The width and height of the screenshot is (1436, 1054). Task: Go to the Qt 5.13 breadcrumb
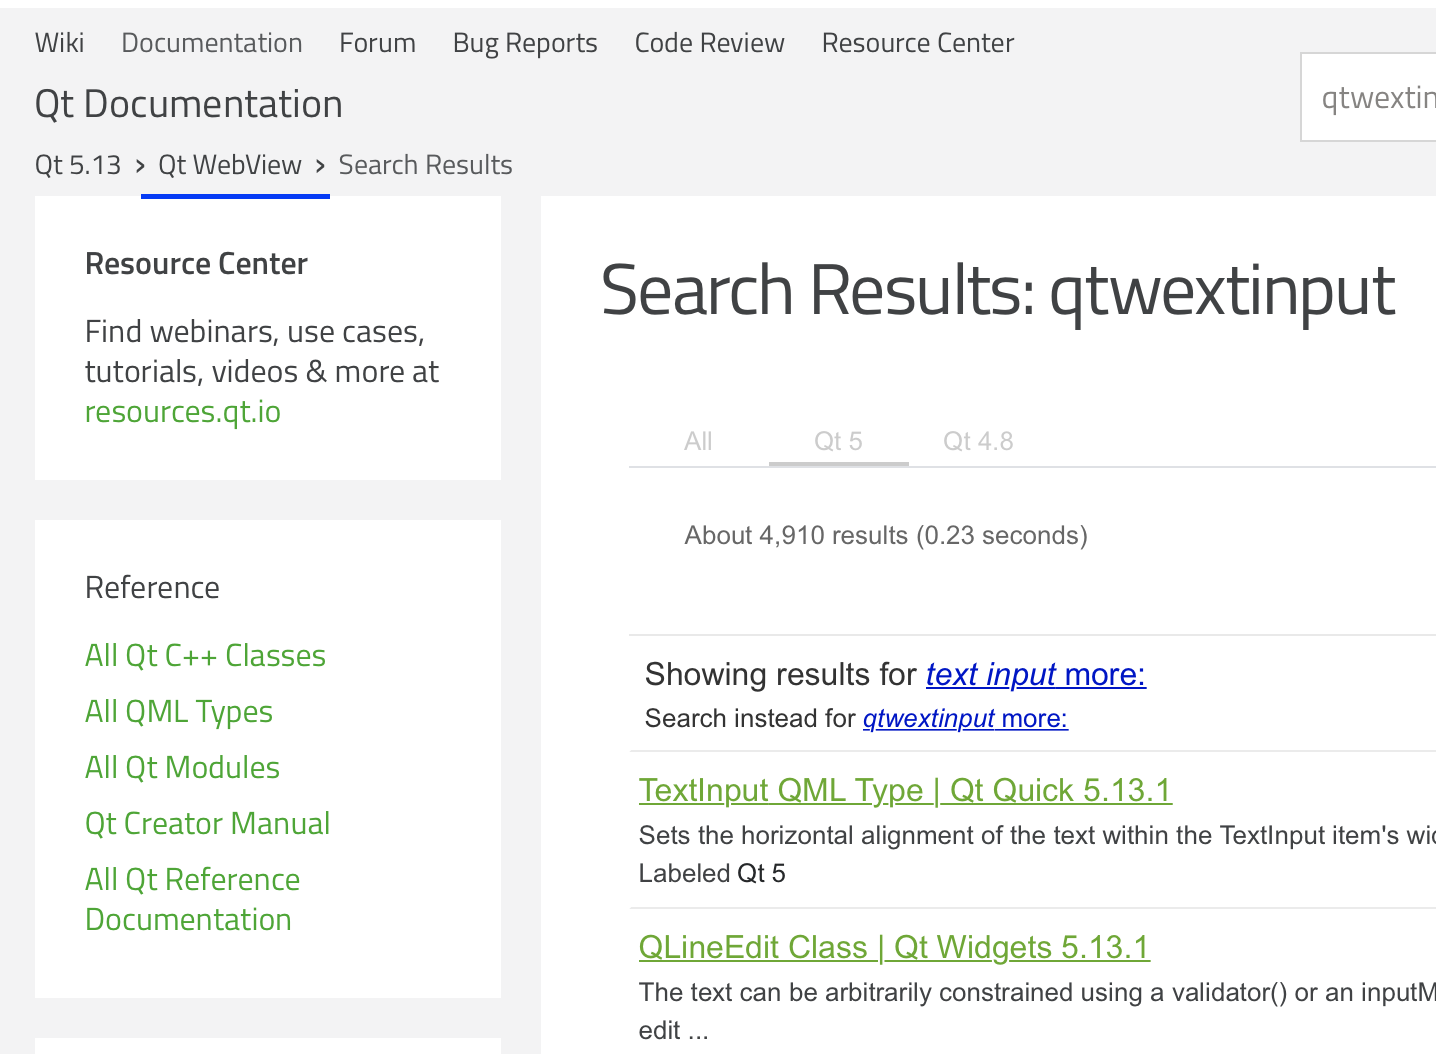click(x=78, y=165)
